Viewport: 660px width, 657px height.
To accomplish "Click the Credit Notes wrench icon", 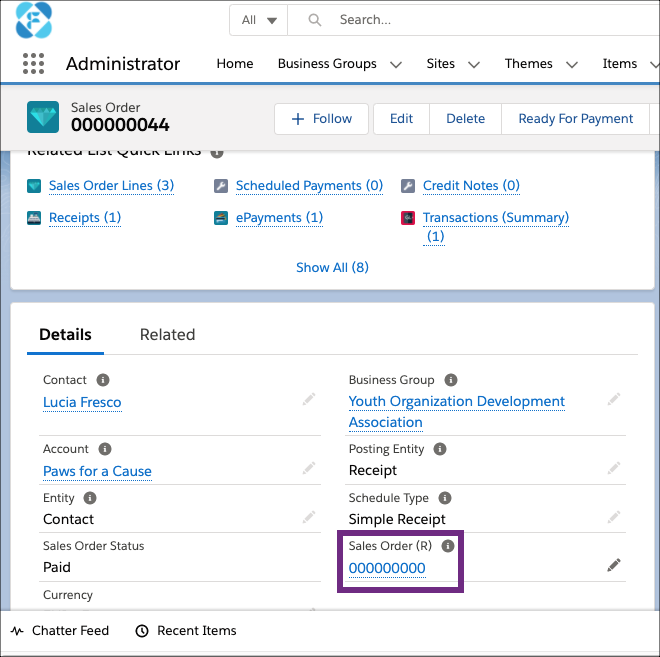I will click(x=408, y=186).
